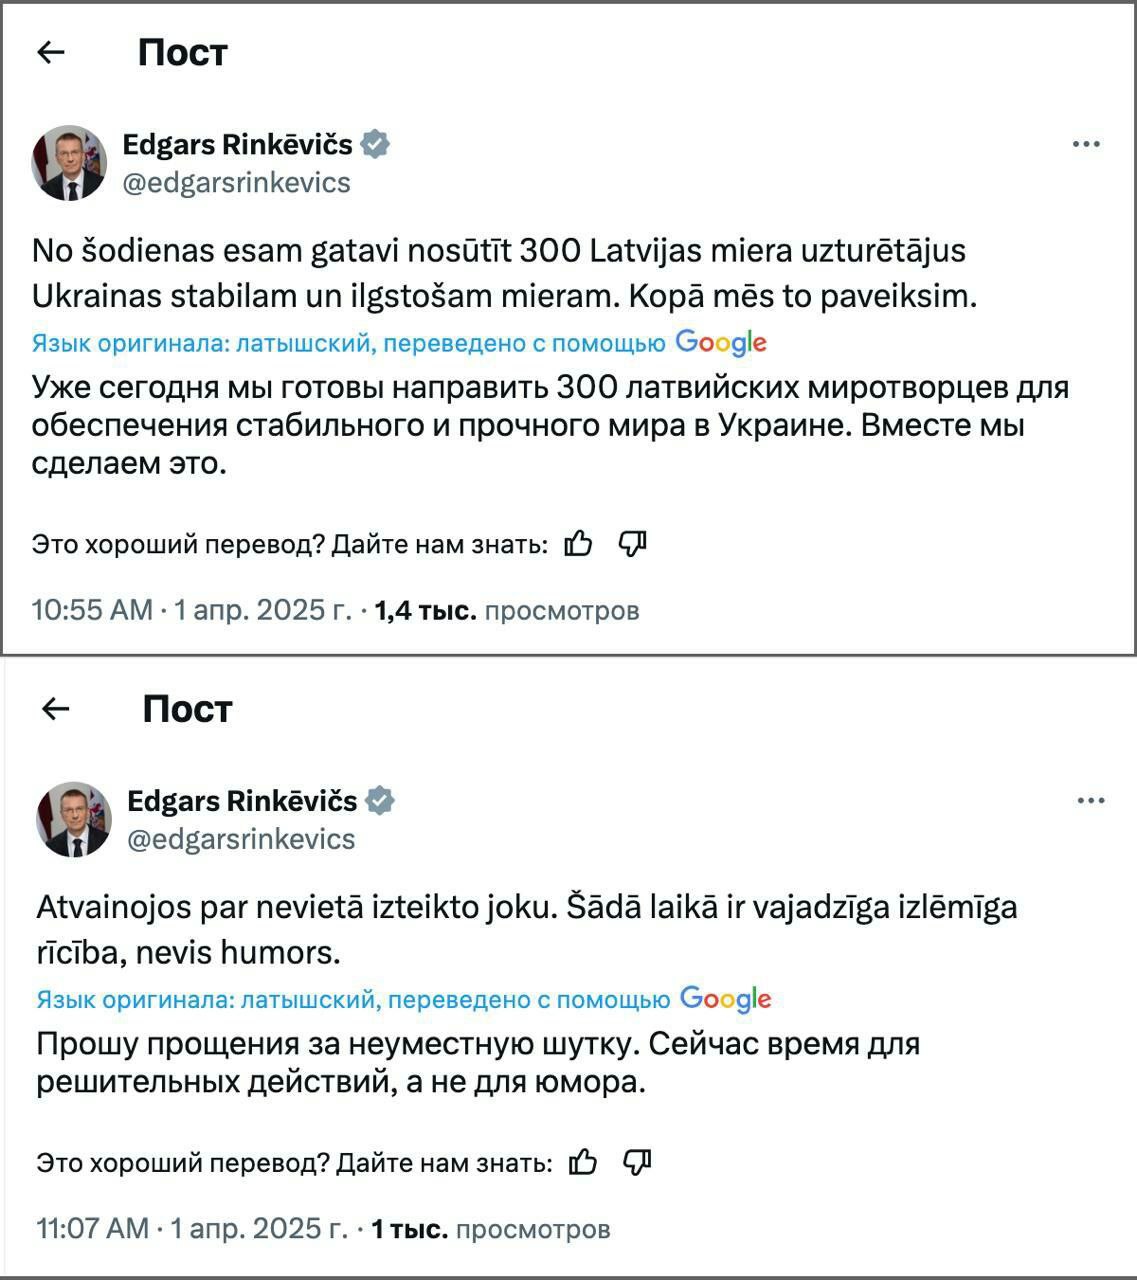Open the three-dot menu on the top post

tap(1086, 145)
